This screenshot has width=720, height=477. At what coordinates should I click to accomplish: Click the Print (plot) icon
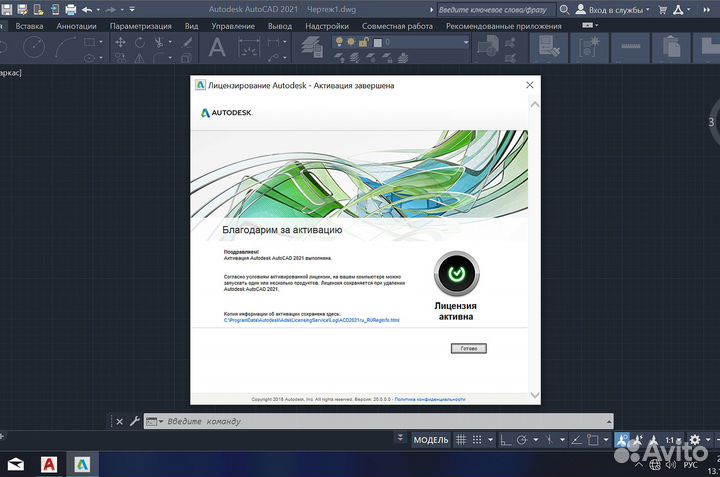coord(71,9)
